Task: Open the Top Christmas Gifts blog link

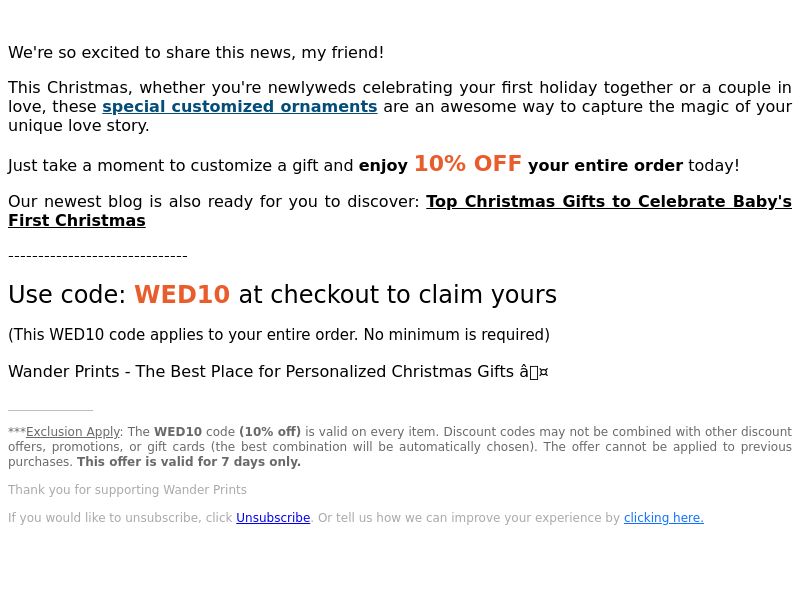Action: (609, 202)
